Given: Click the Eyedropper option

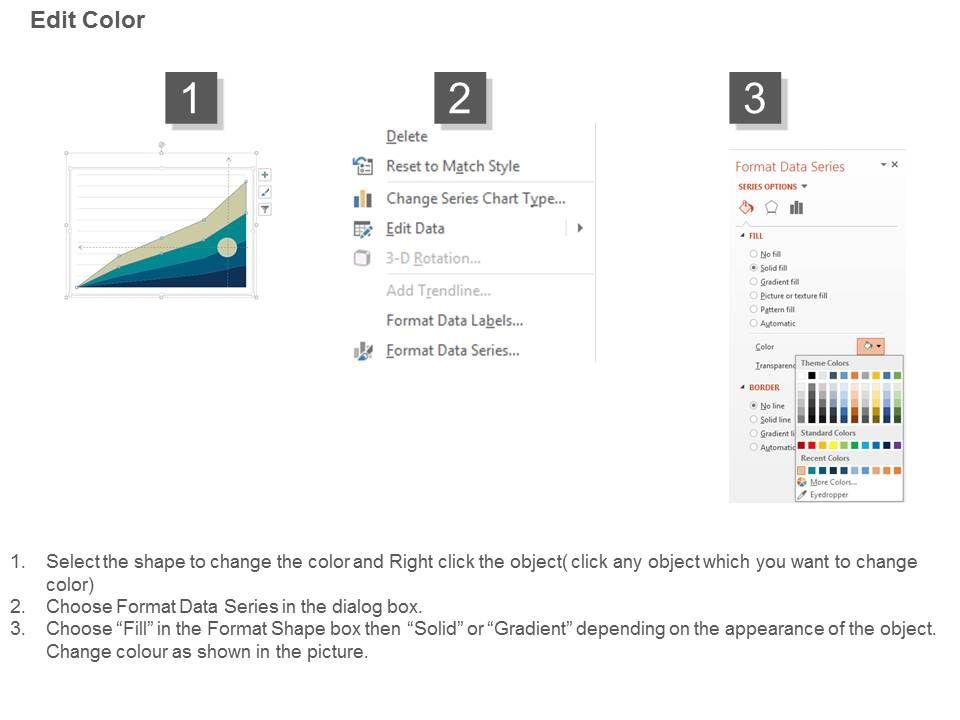Looking at the screenshot, I should (828, 494).
